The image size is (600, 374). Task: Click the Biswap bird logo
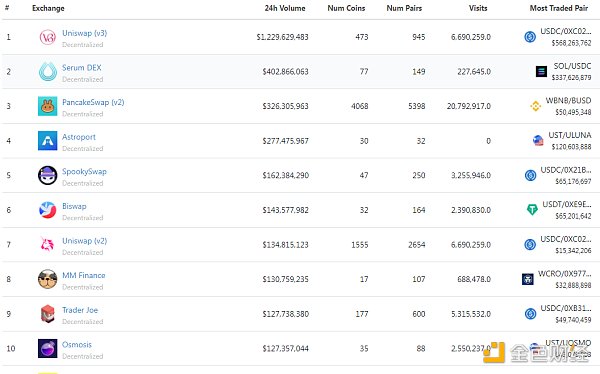click(x=47, y=210)
